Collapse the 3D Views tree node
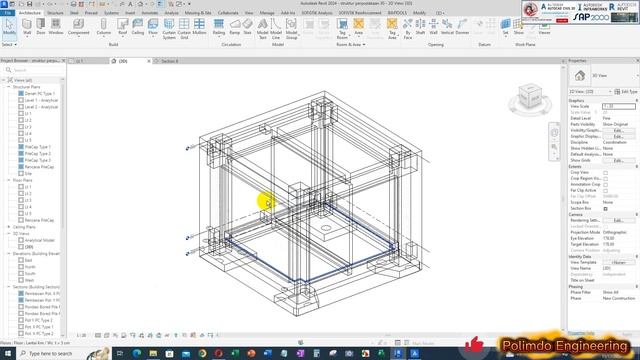Image resolution: width=640 pixels, height=360 pixels. click(x=9, y=233)
